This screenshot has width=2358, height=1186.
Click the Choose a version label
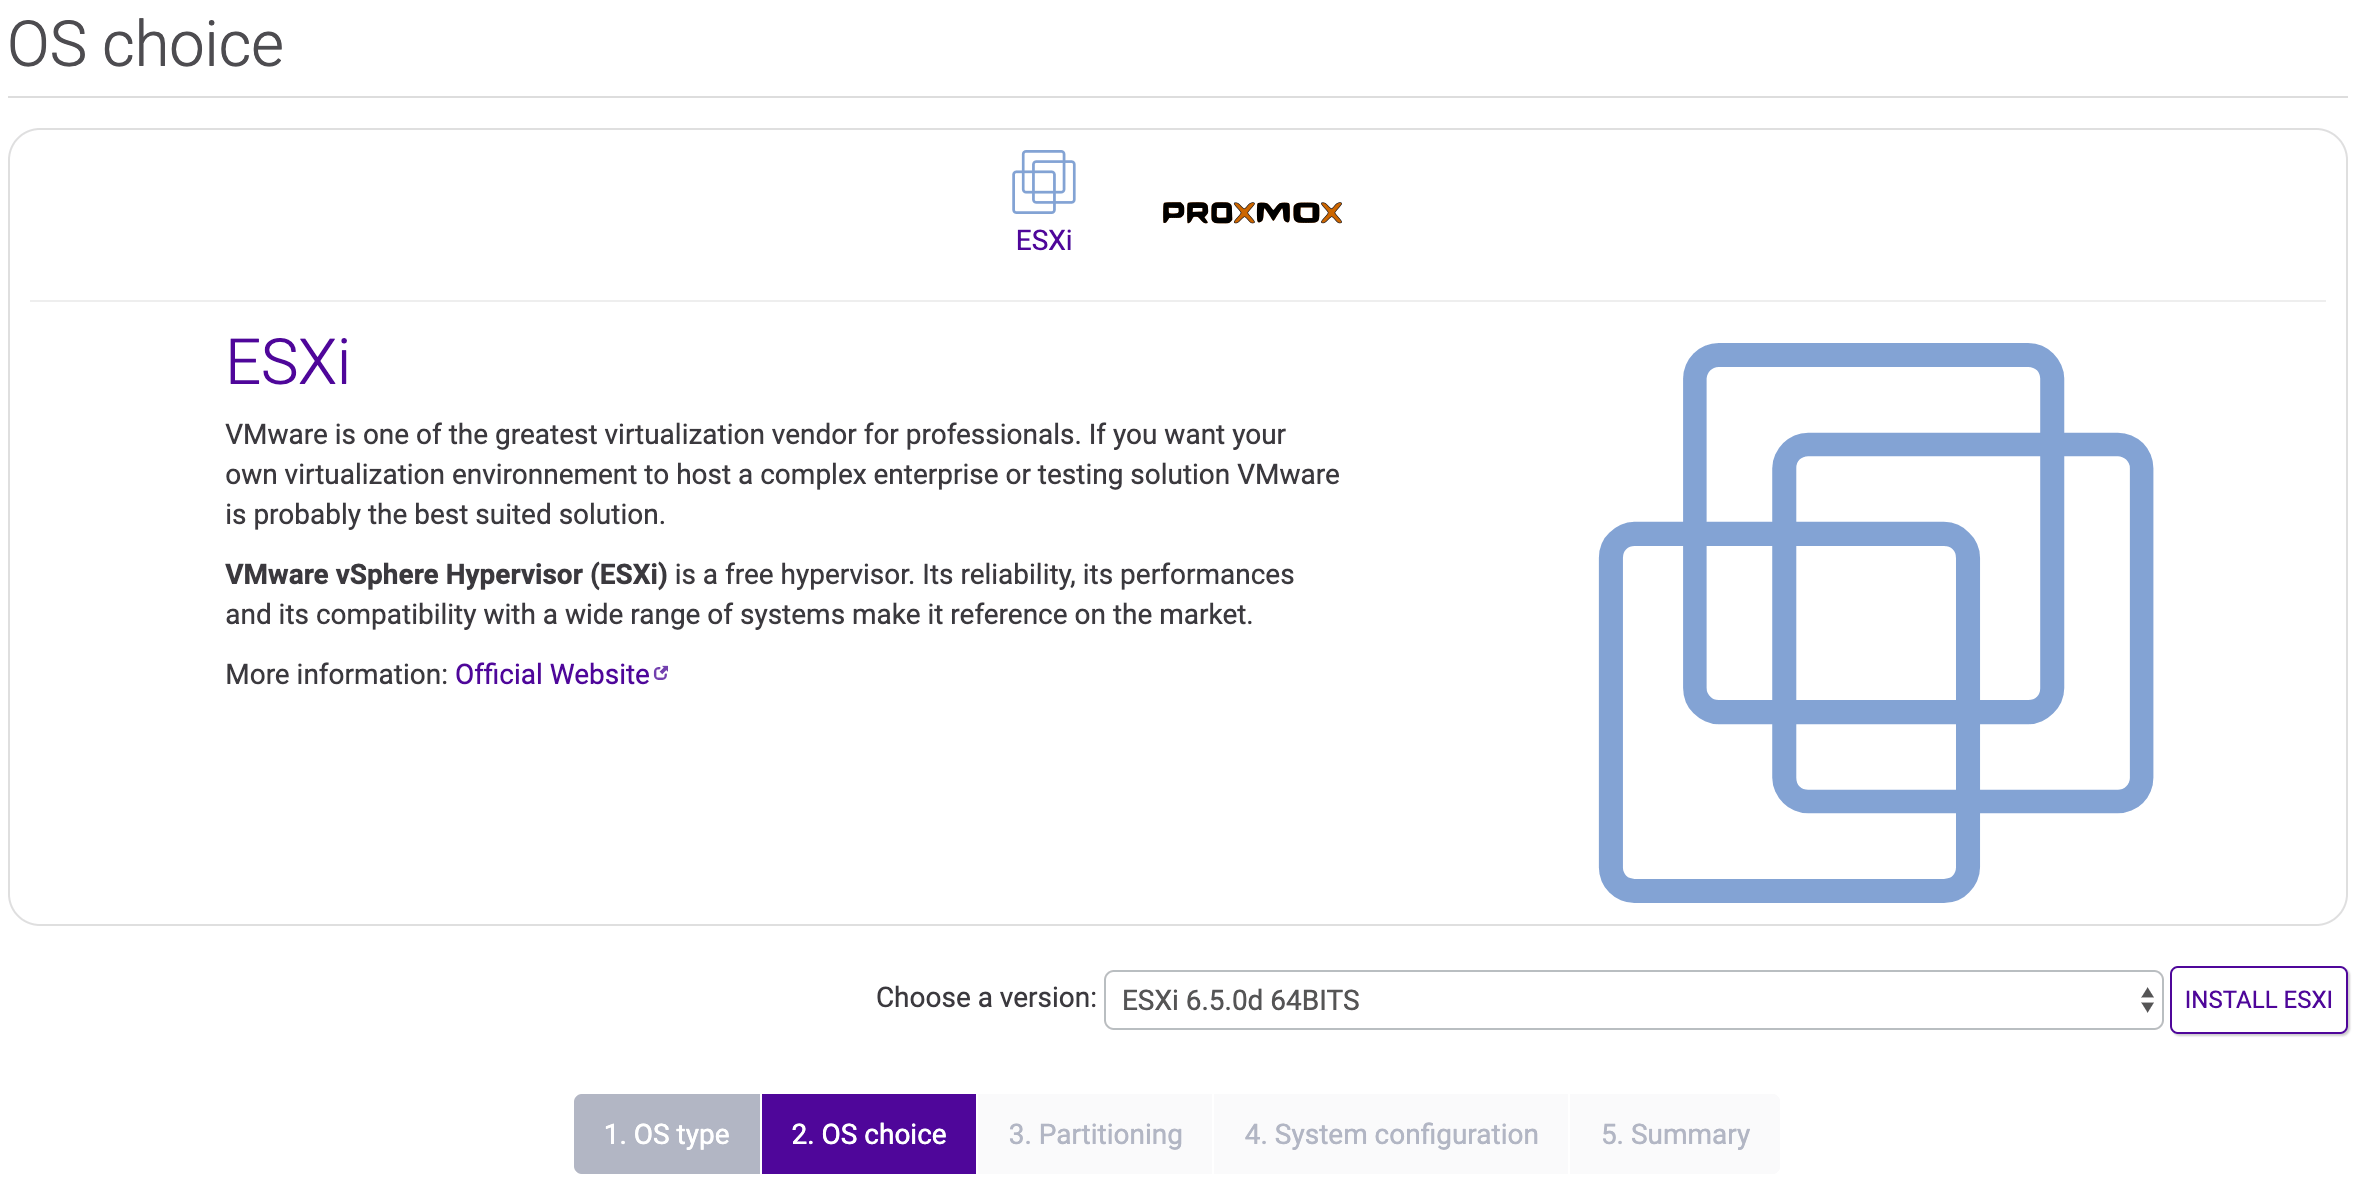point(986,997)
